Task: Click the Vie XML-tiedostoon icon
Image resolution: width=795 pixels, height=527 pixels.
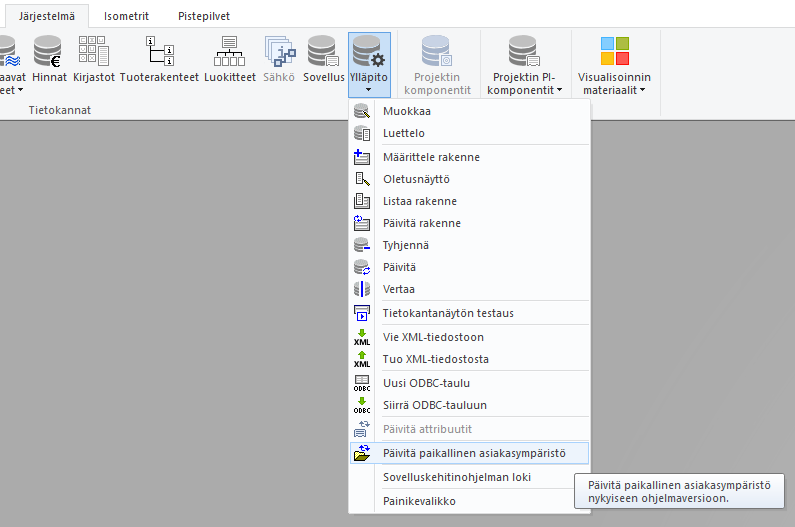Action: pyautogui.click(x=362, y=337)
